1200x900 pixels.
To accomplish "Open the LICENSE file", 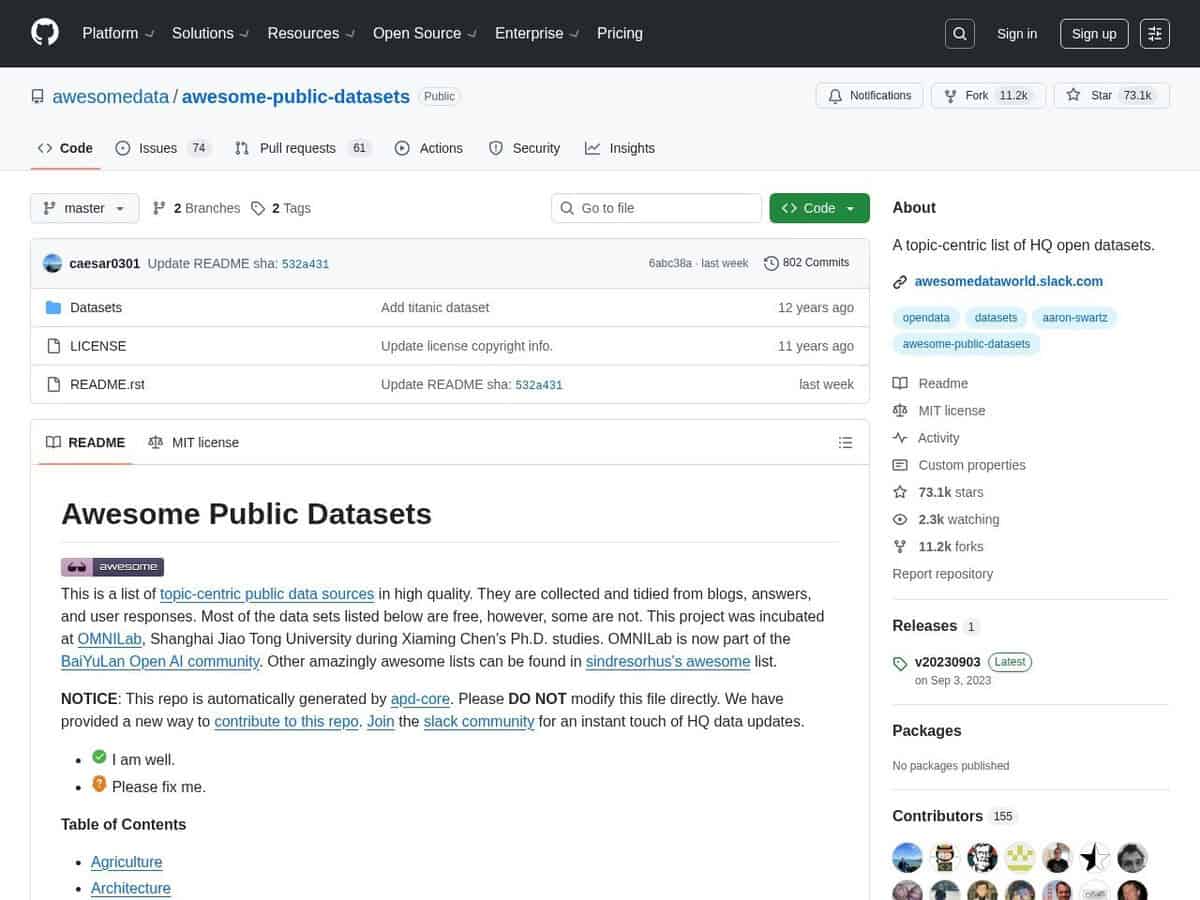I will [98, 346].
